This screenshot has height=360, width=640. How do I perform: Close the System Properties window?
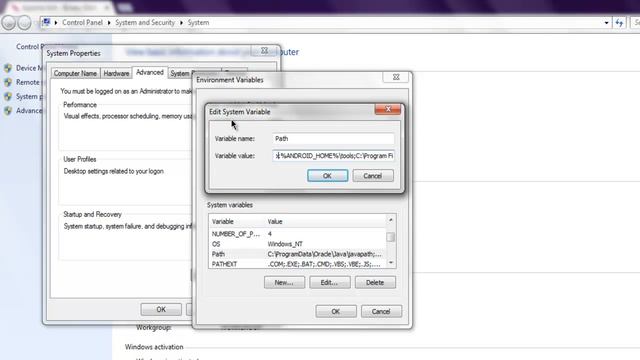264,51
